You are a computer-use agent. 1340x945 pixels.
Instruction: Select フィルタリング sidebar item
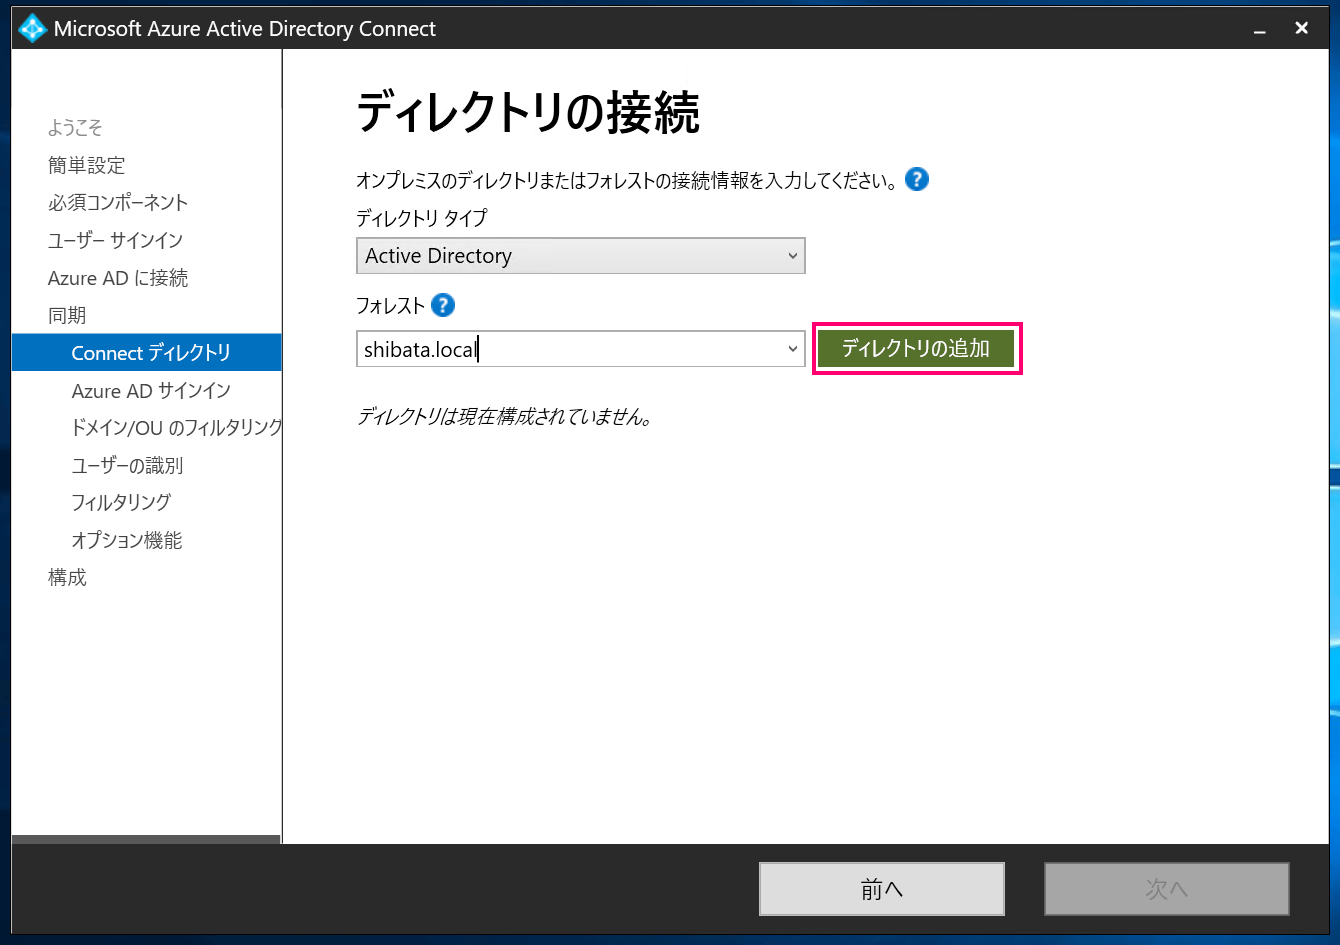coord(121,503)
